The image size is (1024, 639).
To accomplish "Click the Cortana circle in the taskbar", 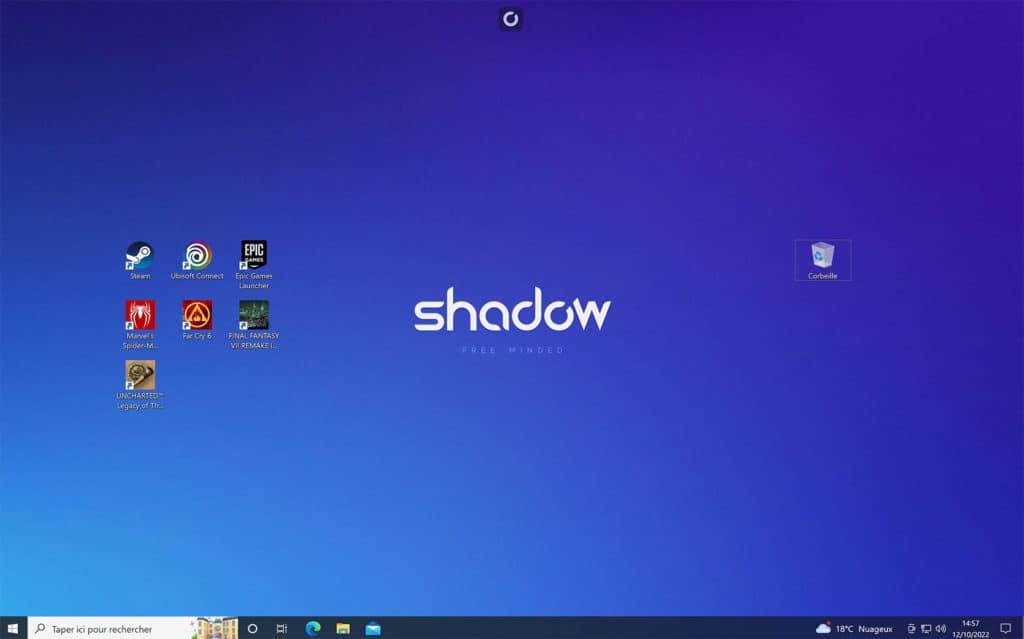I will tap(252, 628).
